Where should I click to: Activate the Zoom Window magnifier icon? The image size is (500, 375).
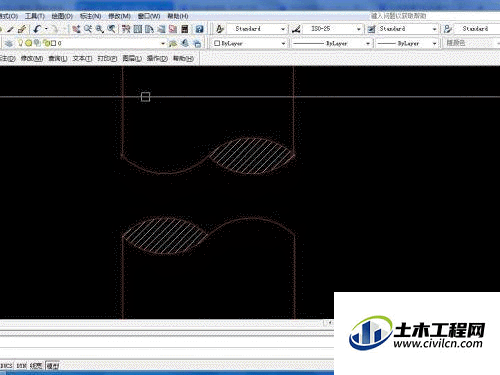(x=100, y=29)
